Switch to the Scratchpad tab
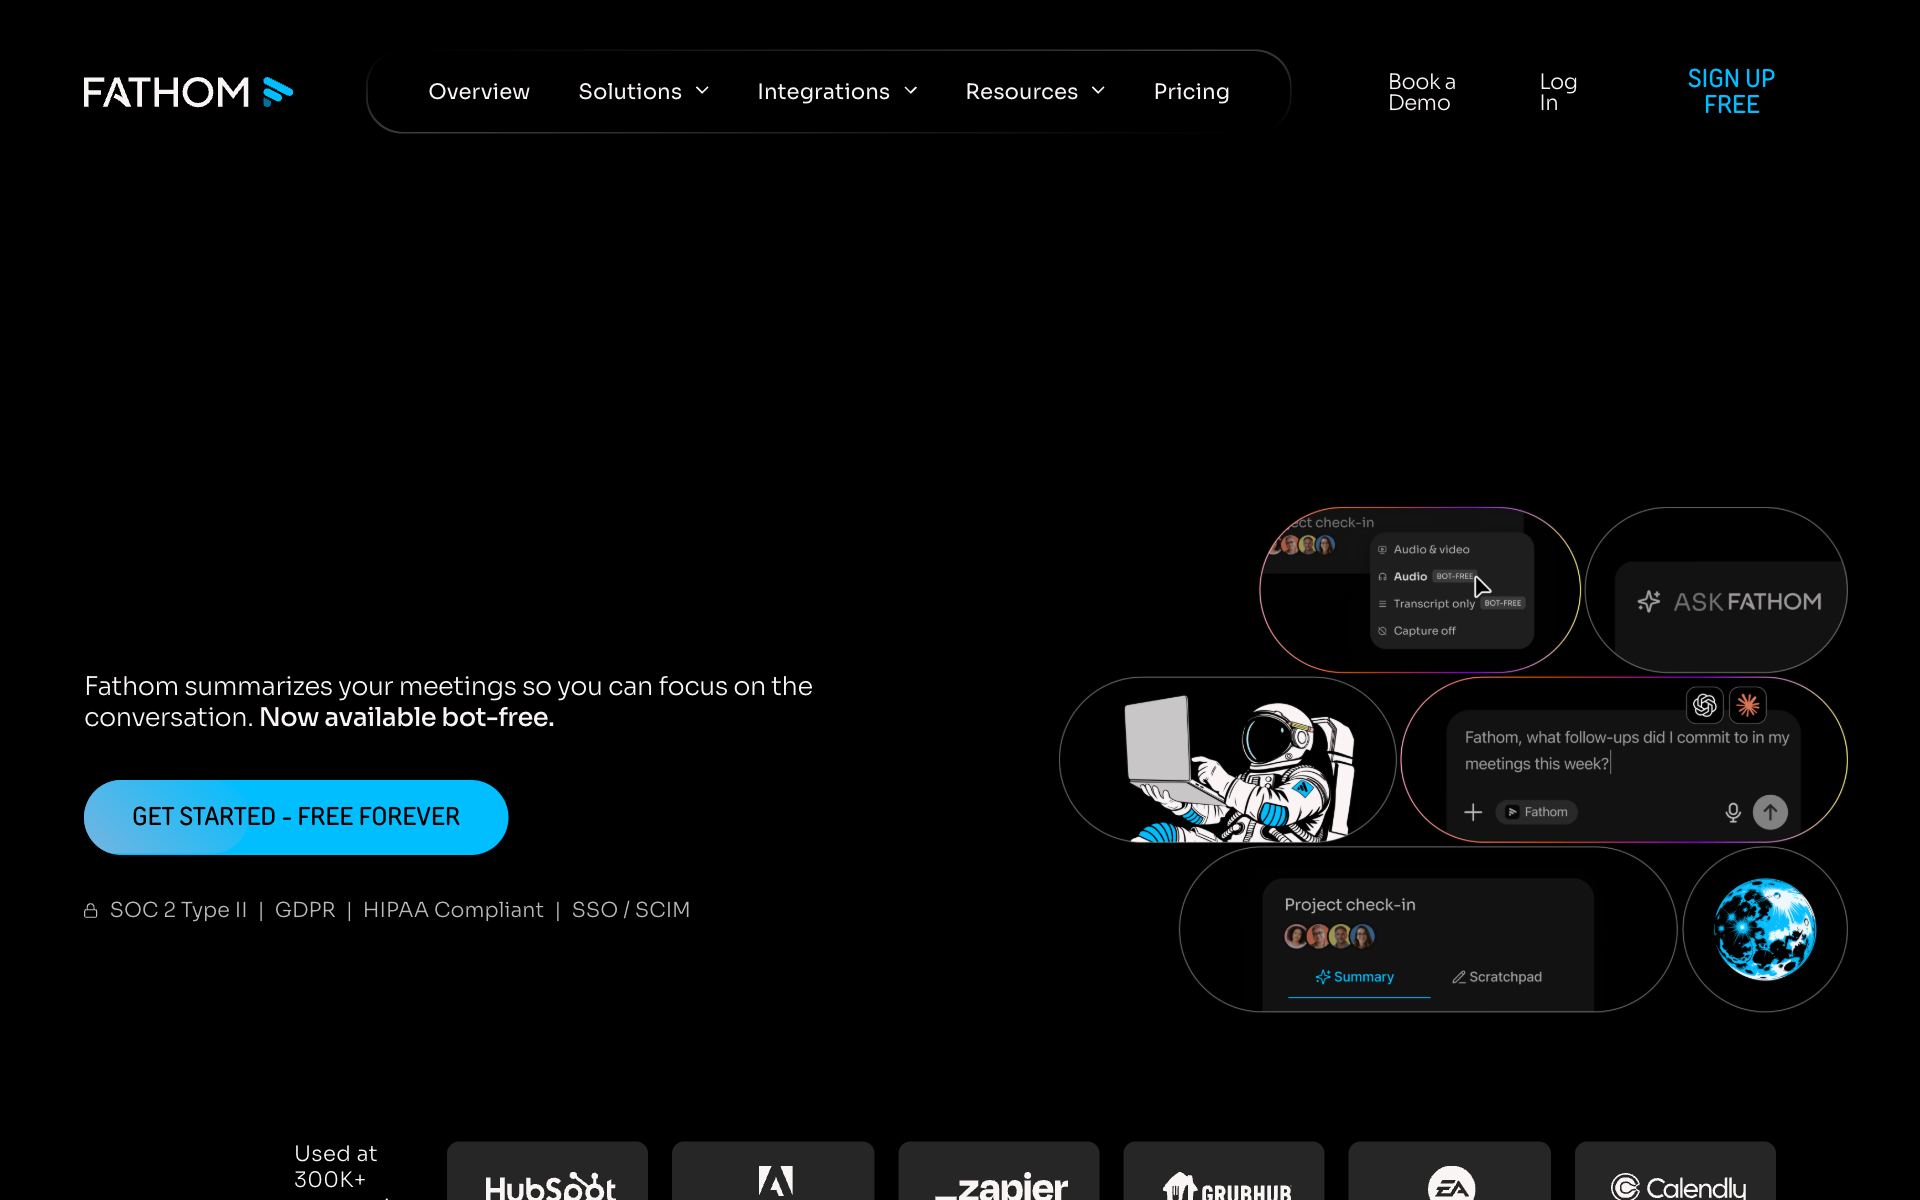The height and width of the screenshot is (1200, 1920). click(x=1497, y=977)
